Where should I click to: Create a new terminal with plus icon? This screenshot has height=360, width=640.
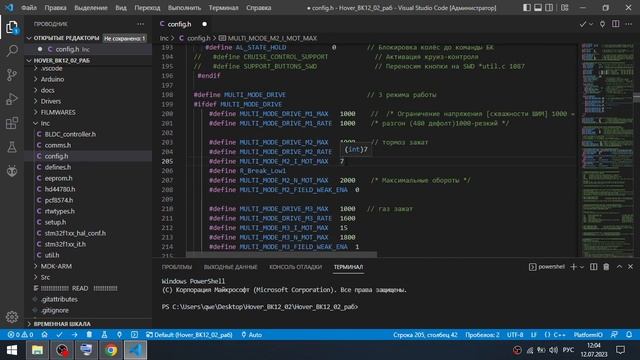click(x=573, y=267)
